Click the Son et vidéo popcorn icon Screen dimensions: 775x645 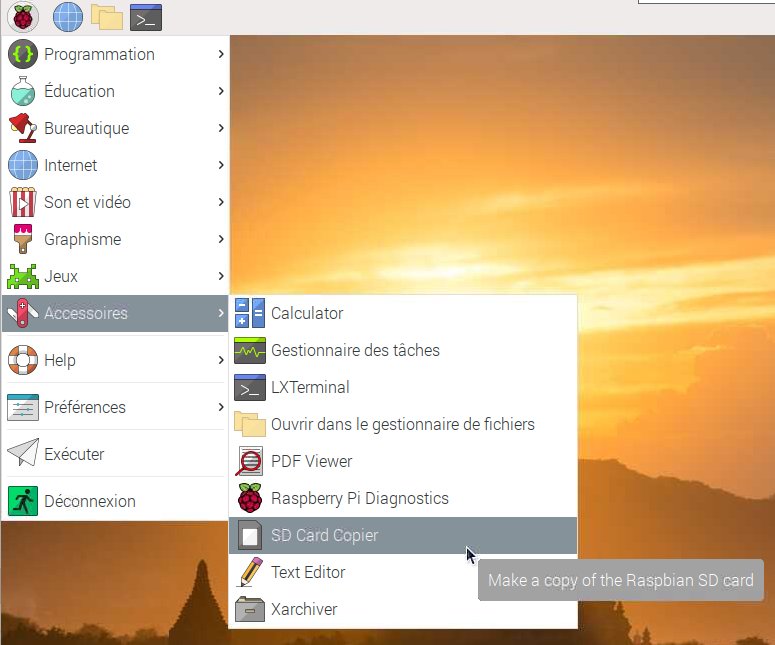23,202
